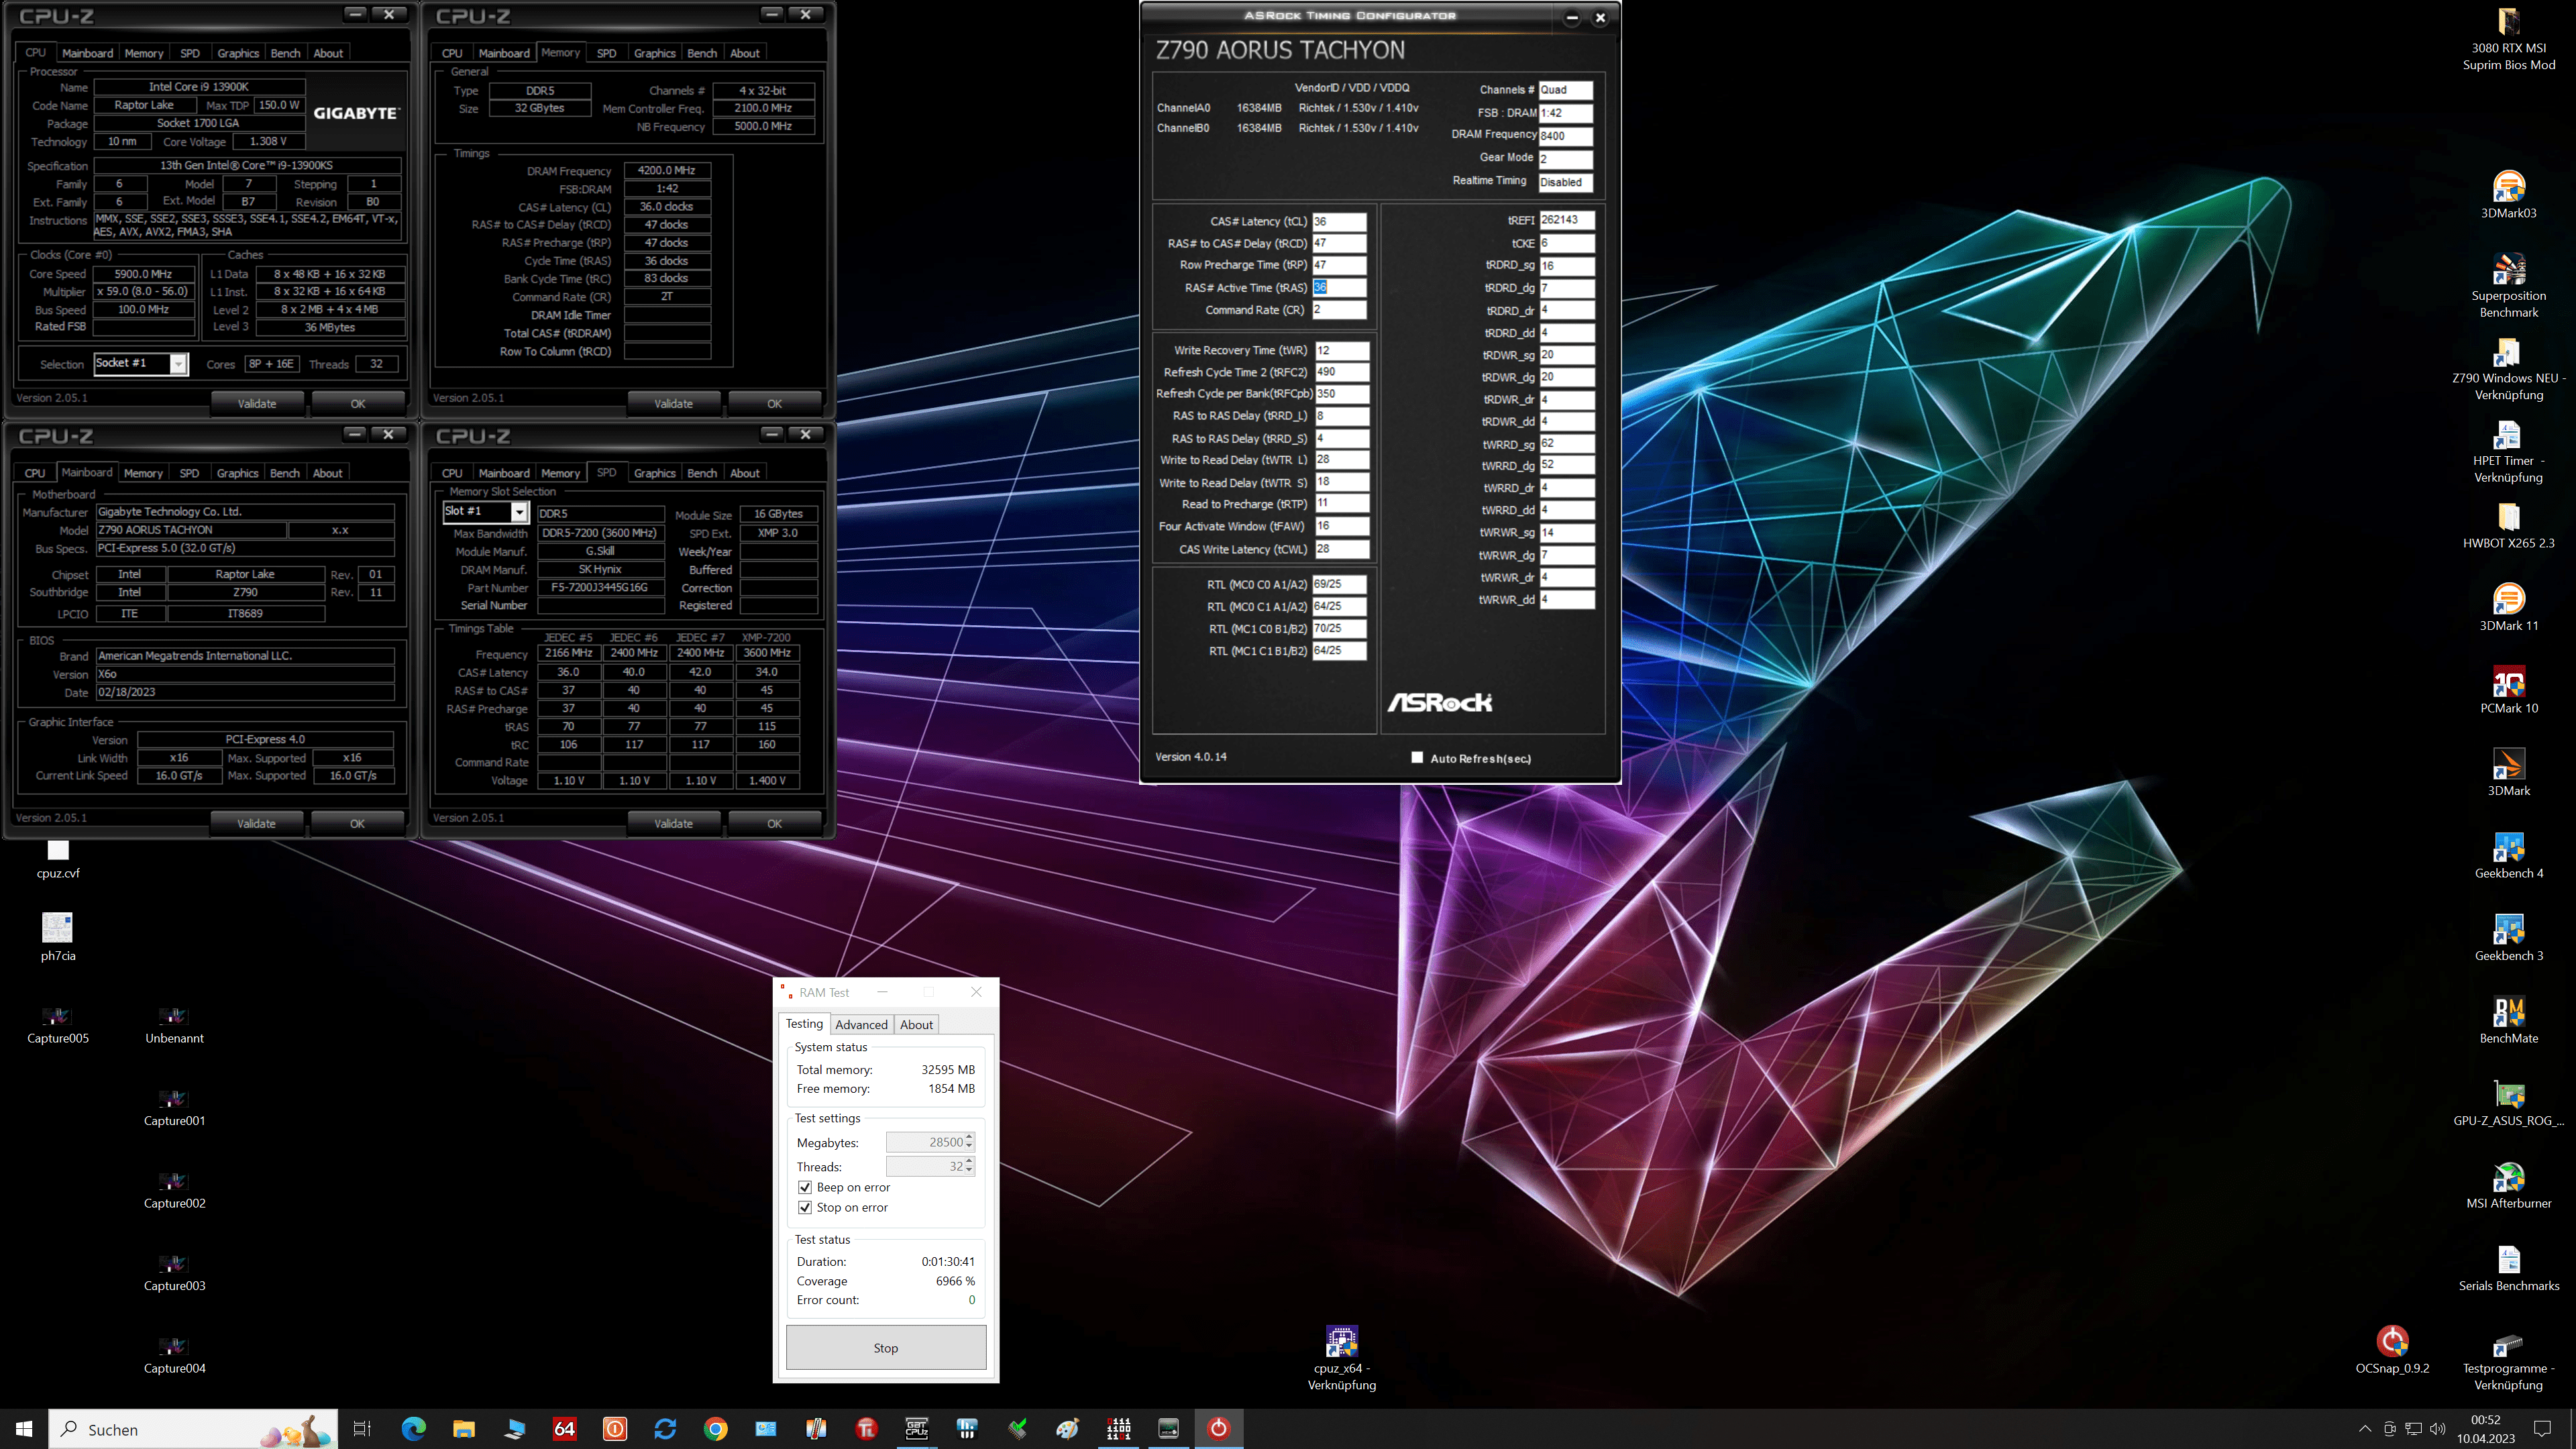Click Validate in CPU-Z SPD window

(673, 823)
